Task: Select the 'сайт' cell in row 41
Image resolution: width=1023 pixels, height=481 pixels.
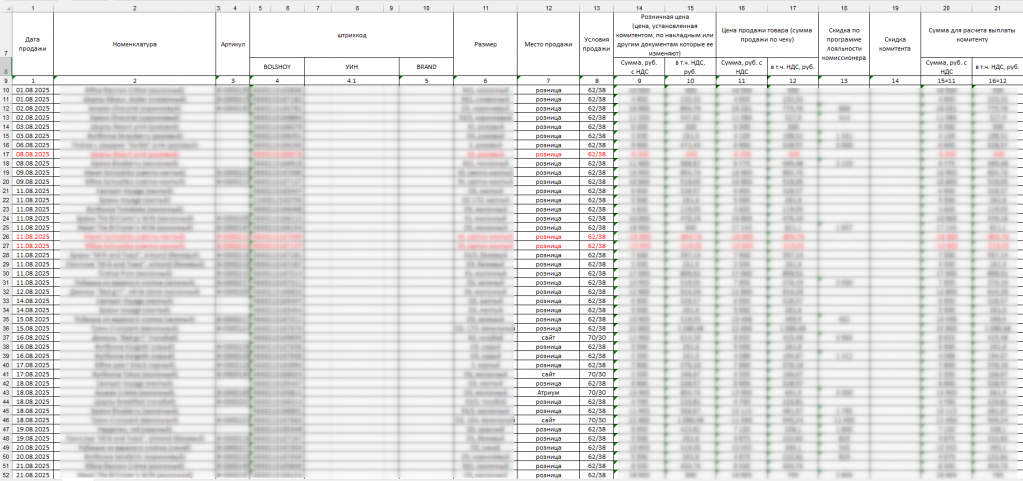Action: click(x=548, y=375)
